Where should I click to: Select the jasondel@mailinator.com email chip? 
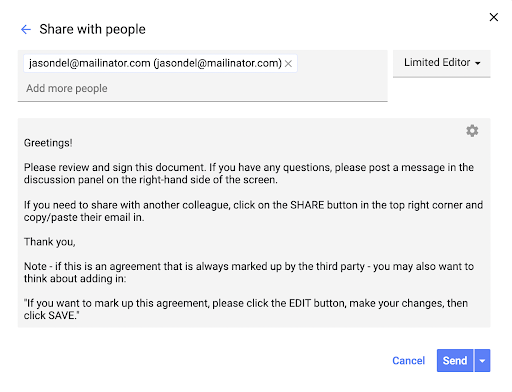pos(155,63)
